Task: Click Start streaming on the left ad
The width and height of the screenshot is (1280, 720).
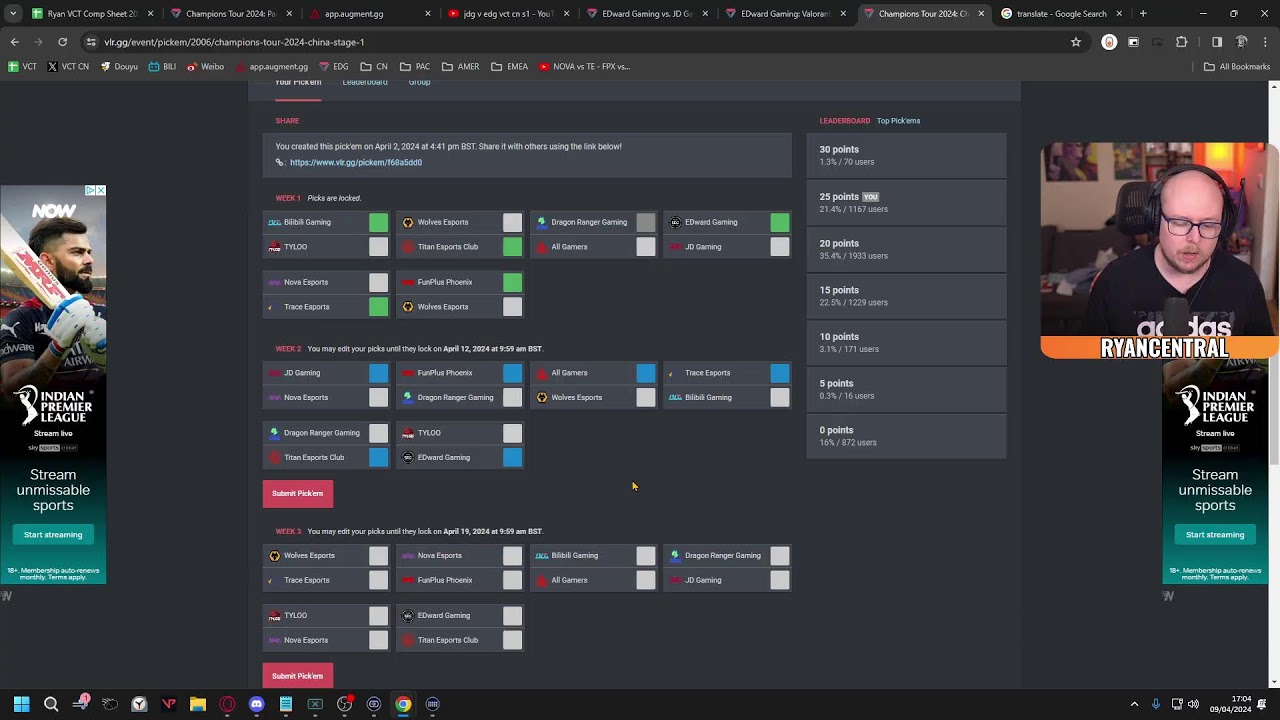Action: [x=53, y=535]
